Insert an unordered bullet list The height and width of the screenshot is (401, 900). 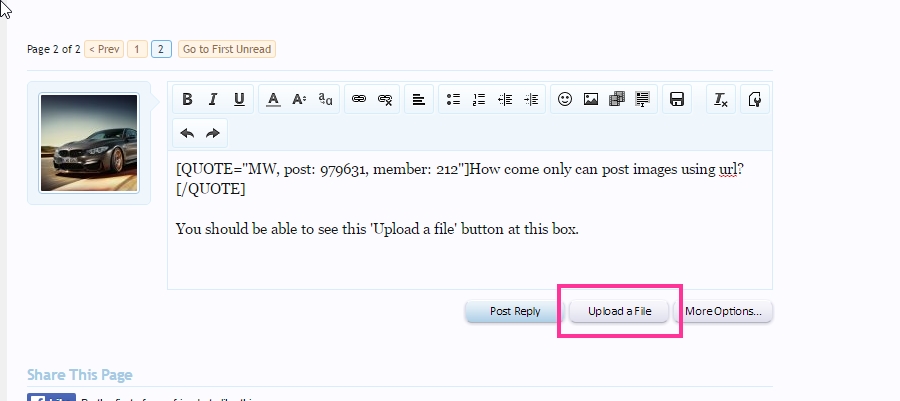(x=453, y=99)
